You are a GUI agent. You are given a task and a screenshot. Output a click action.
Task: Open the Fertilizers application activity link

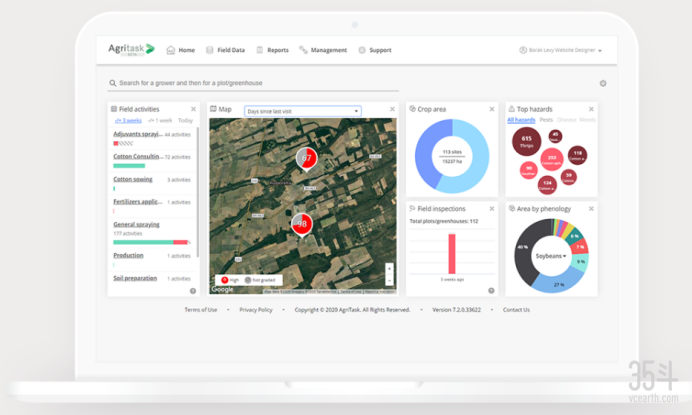pyautogui.click(x=138, y=202)
